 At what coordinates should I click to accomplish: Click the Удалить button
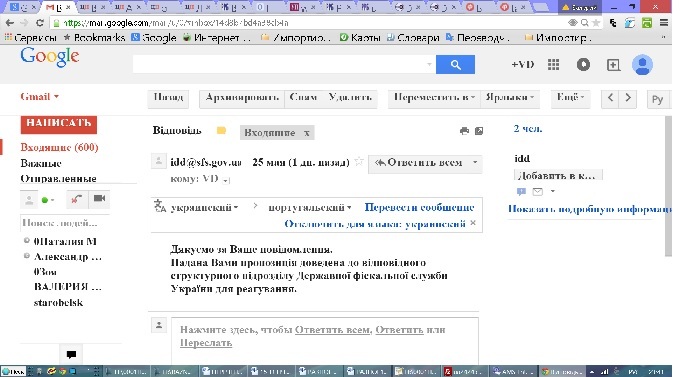(x=350, y=97)
